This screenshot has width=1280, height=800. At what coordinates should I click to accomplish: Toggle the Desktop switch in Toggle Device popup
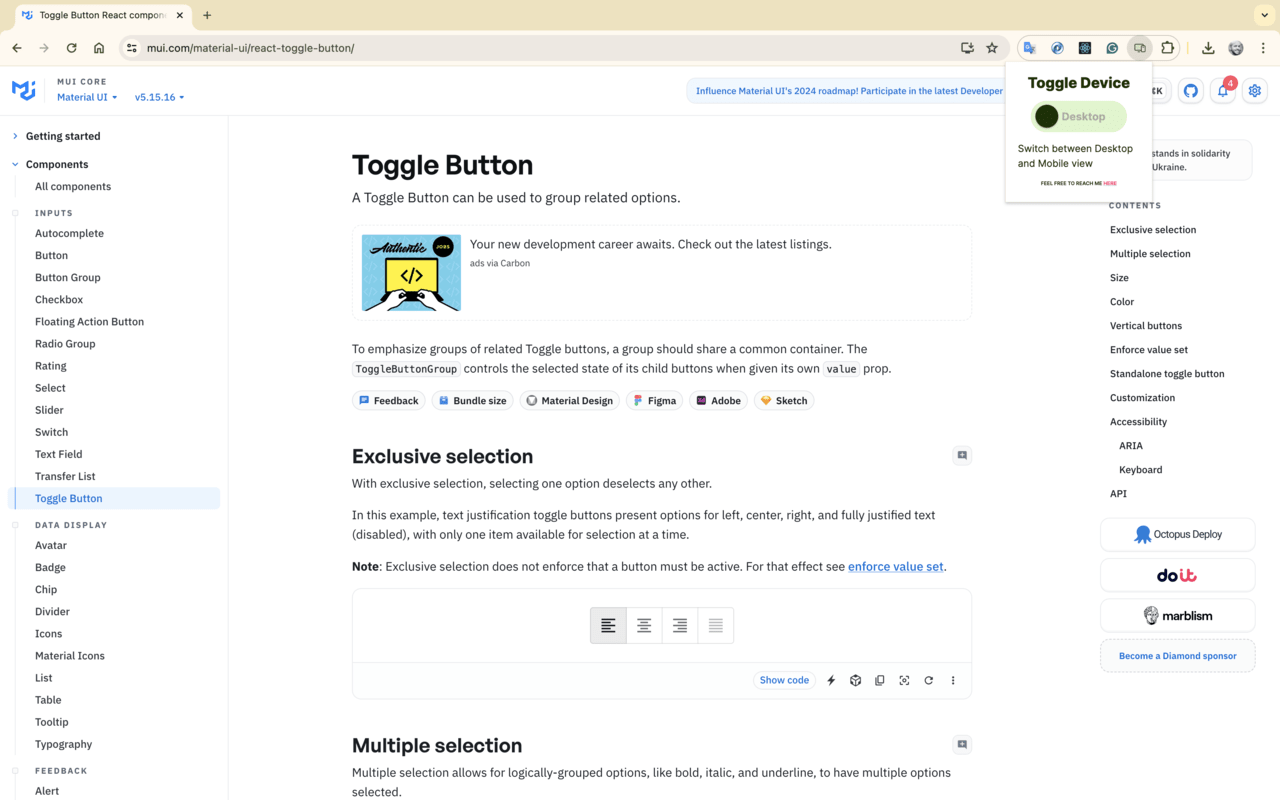[1077, 116]
